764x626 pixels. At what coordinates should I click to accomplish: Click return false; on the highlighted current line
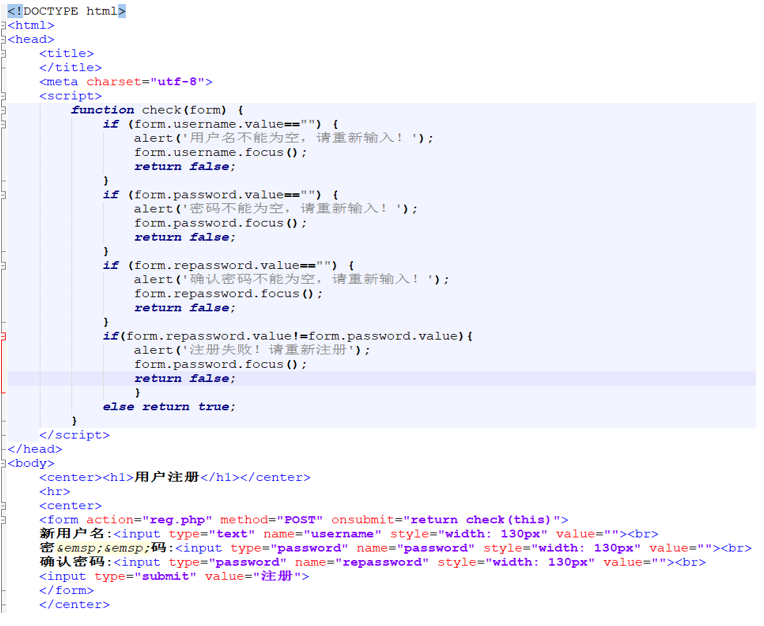click(185, 379)
